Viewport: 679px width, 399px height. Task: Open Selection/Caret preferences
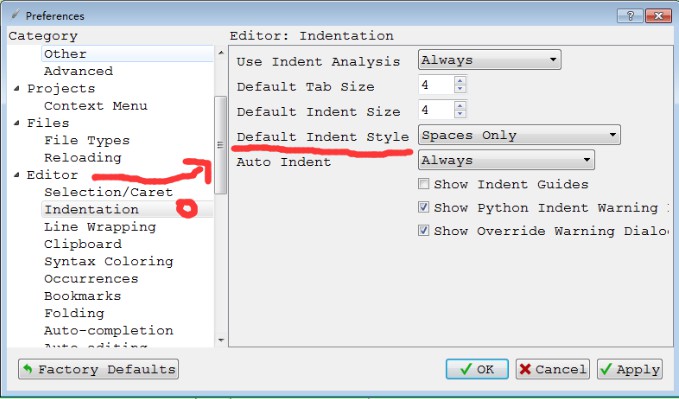(108, 192)
